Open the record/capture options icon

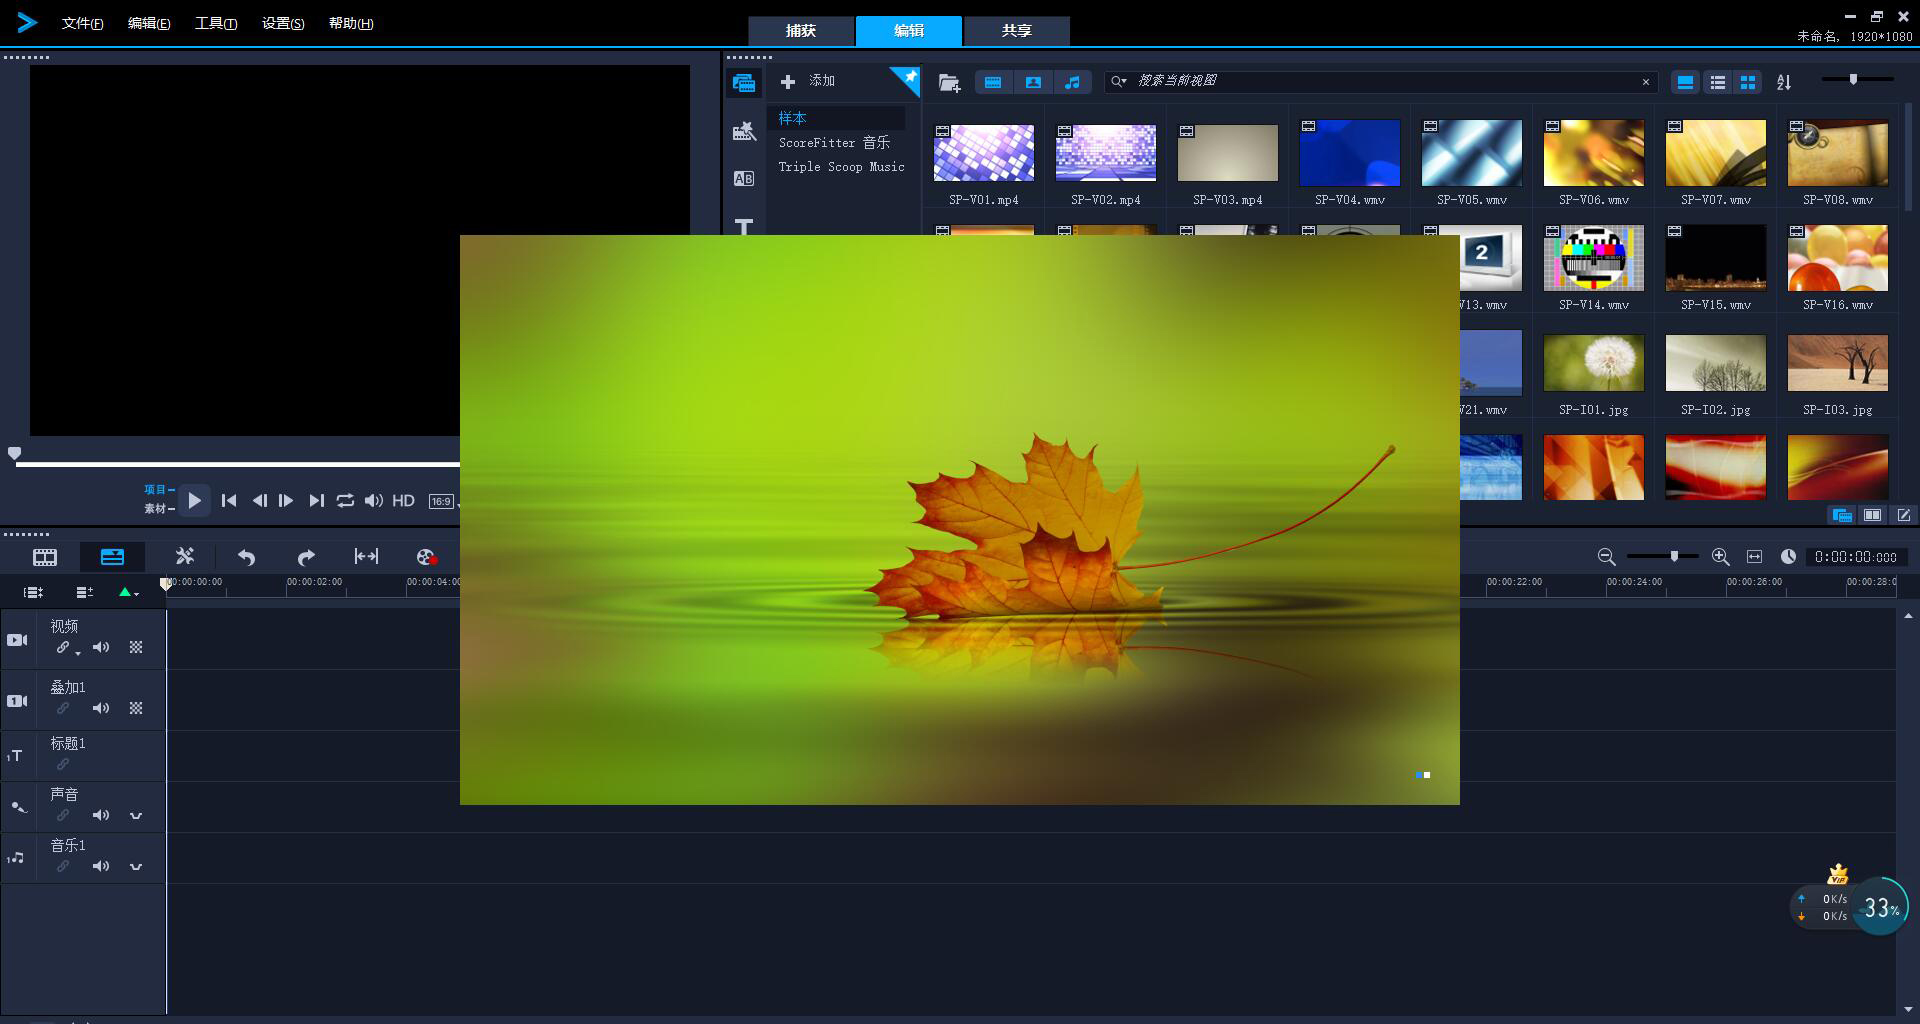426,557
